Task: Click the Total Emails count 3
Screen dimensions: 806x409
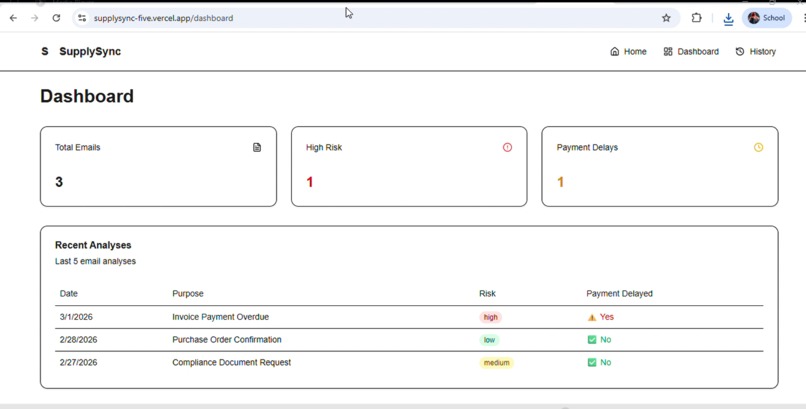Action: (x=59, y=182)
